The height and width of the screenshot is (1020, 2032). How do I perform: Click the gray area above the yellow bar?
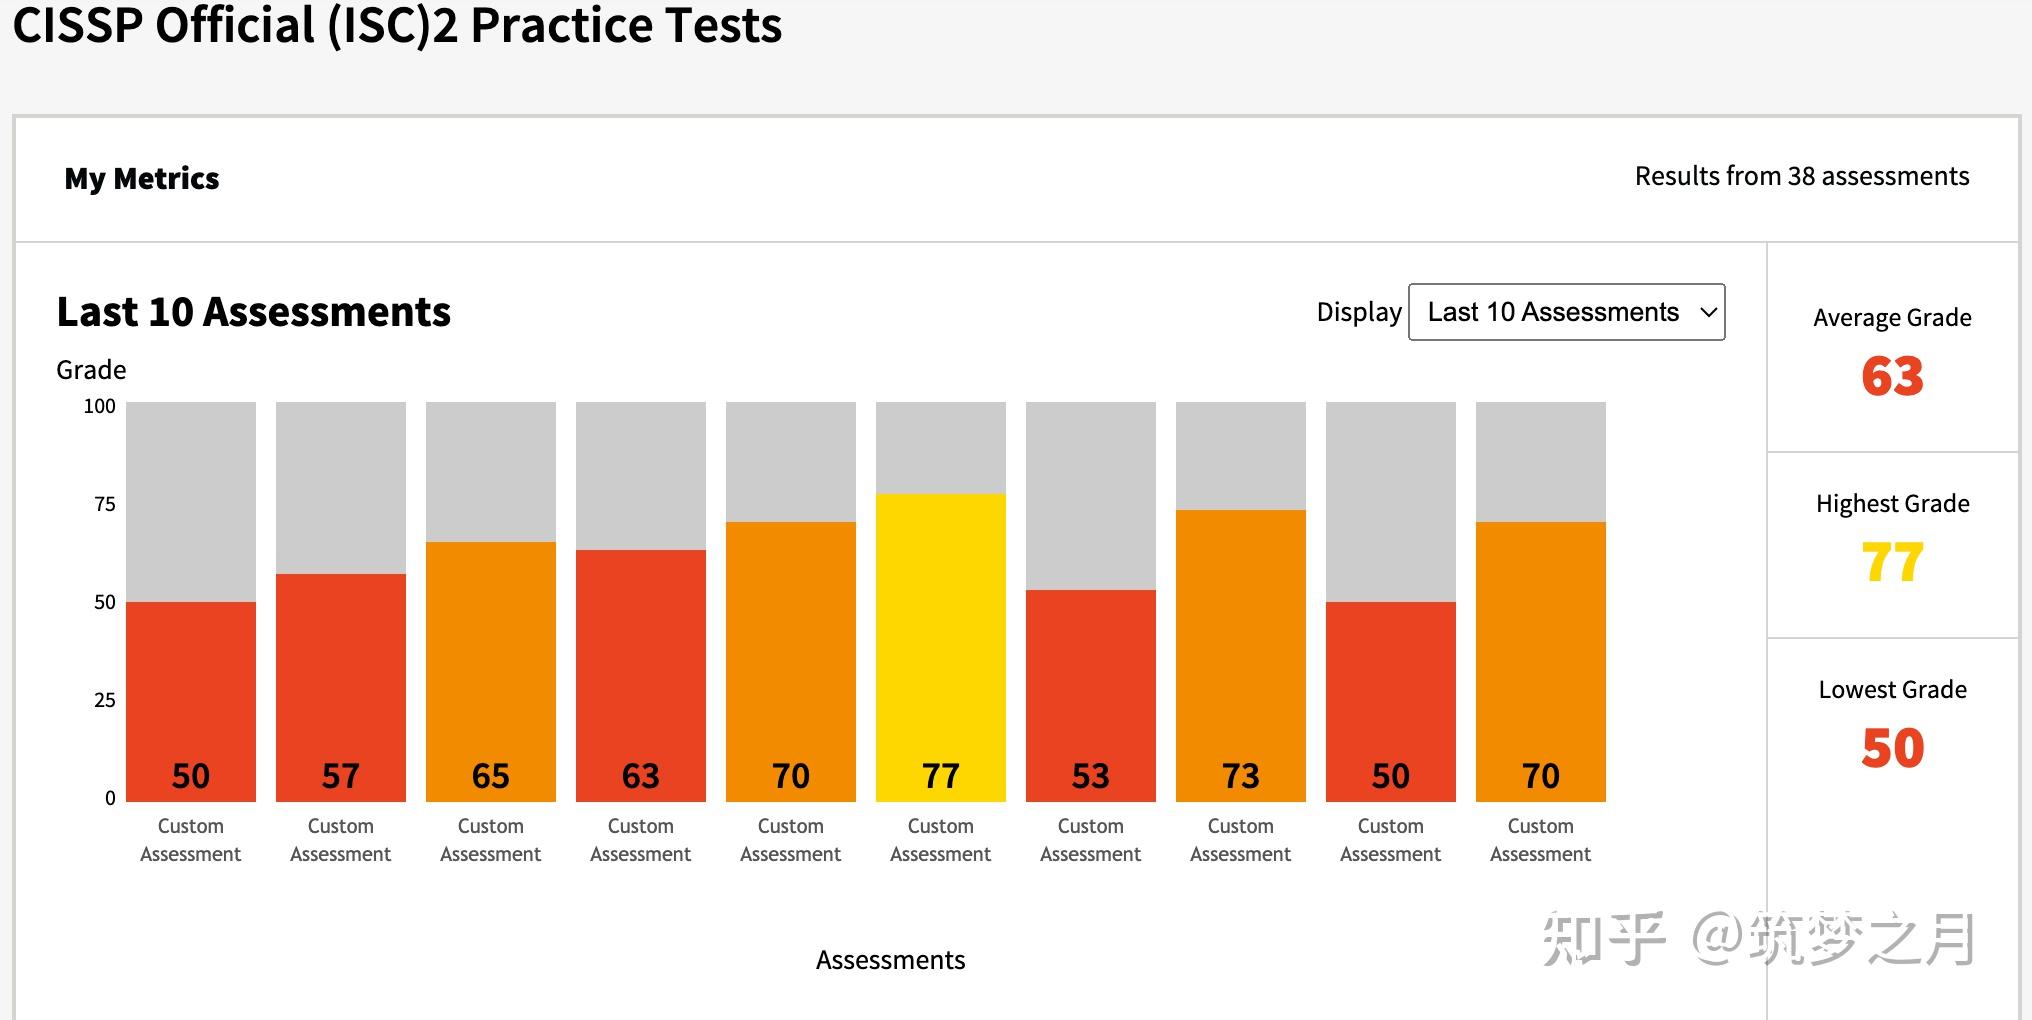[x=940, y=447]
